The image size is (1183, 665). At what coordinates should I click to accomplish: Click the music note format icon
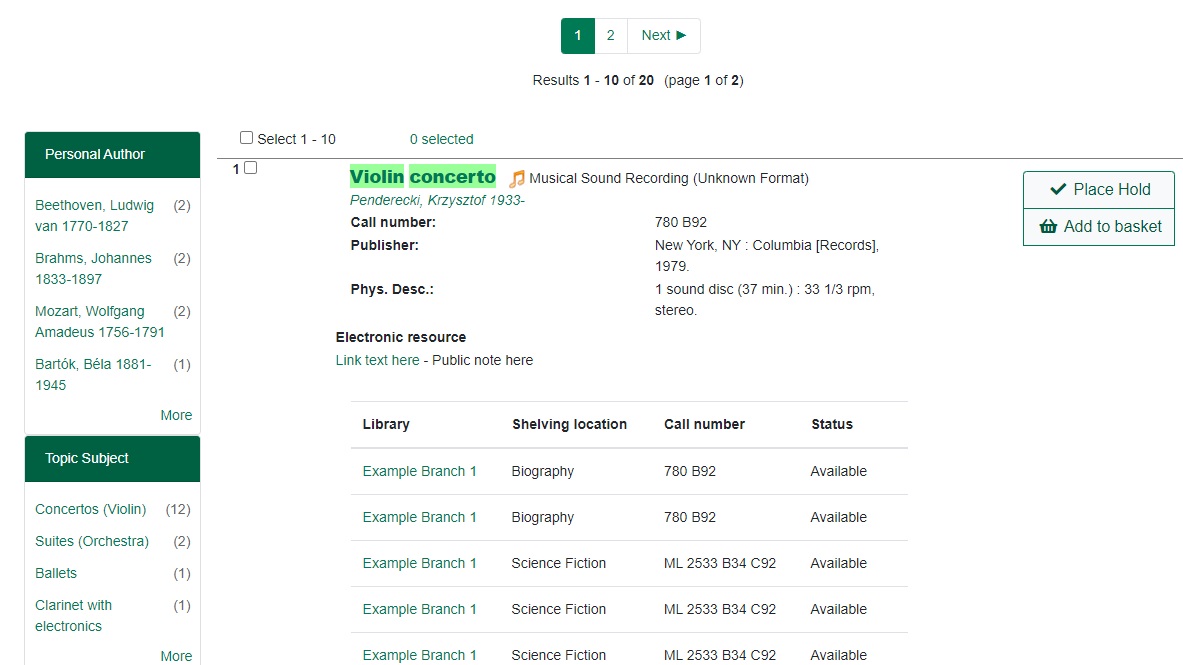coord(516,179)
